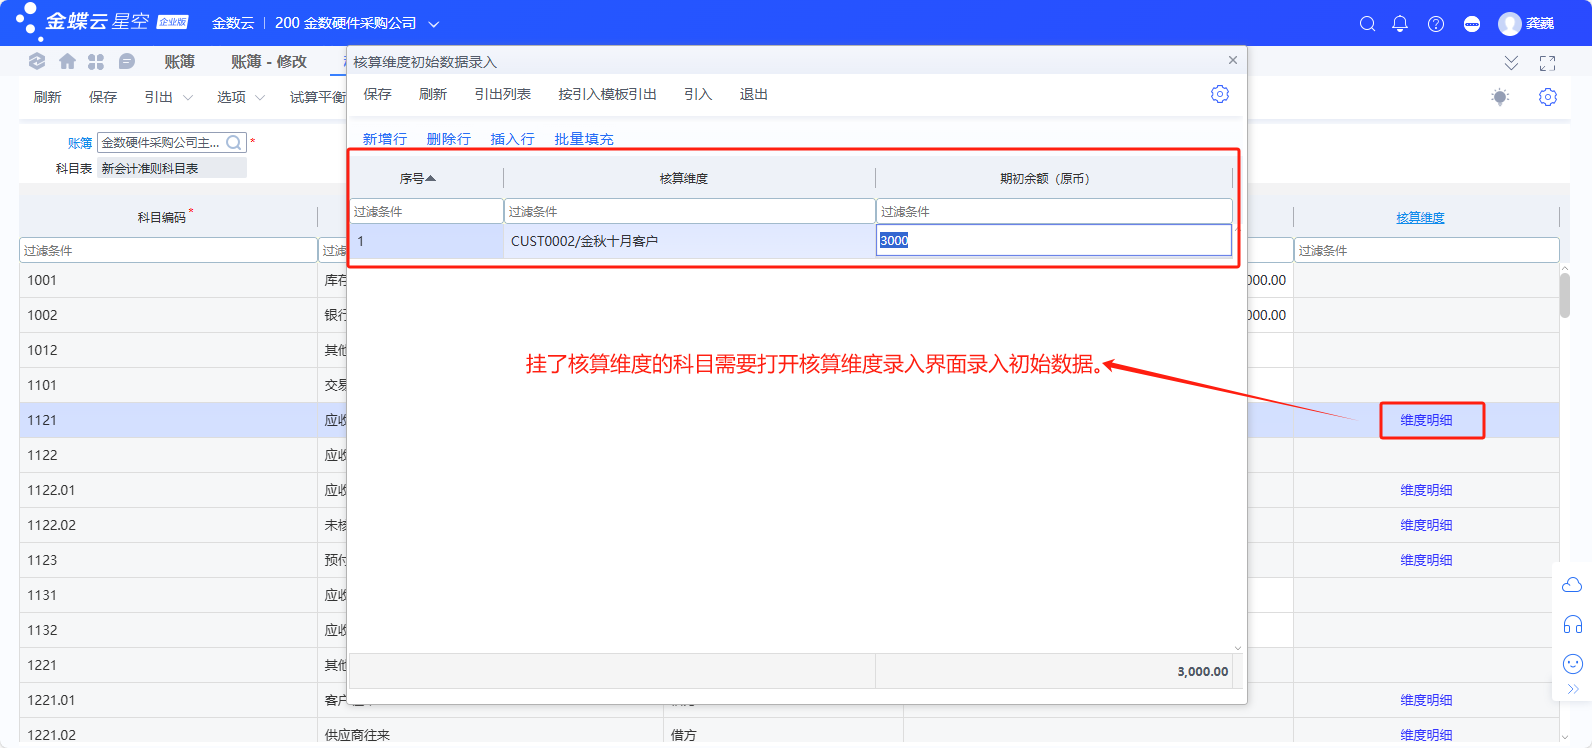Click 保存 on main page toolbar
The height and width of the screenshot is (748, 1592).
coord(103,97)
